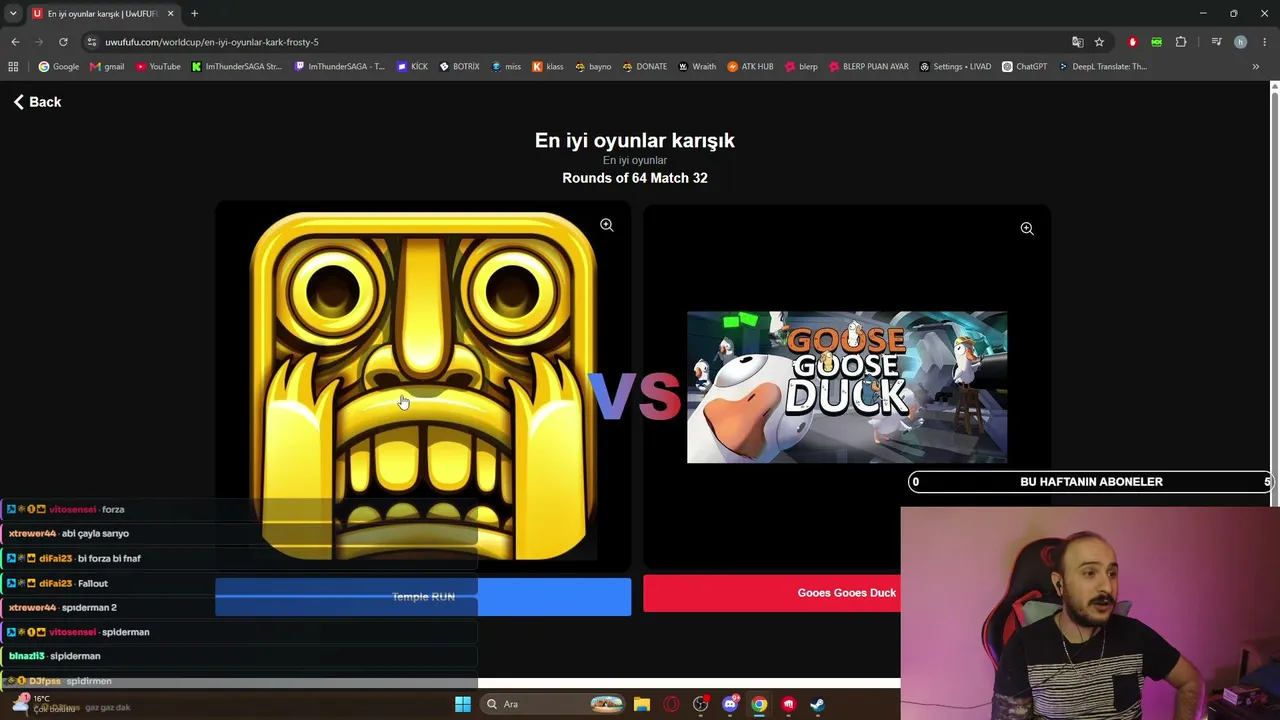The image size is (1280, 720).
Task: Open OBS Studio from the taskbar
Action: pyautogui.click(x=701, y=704)
